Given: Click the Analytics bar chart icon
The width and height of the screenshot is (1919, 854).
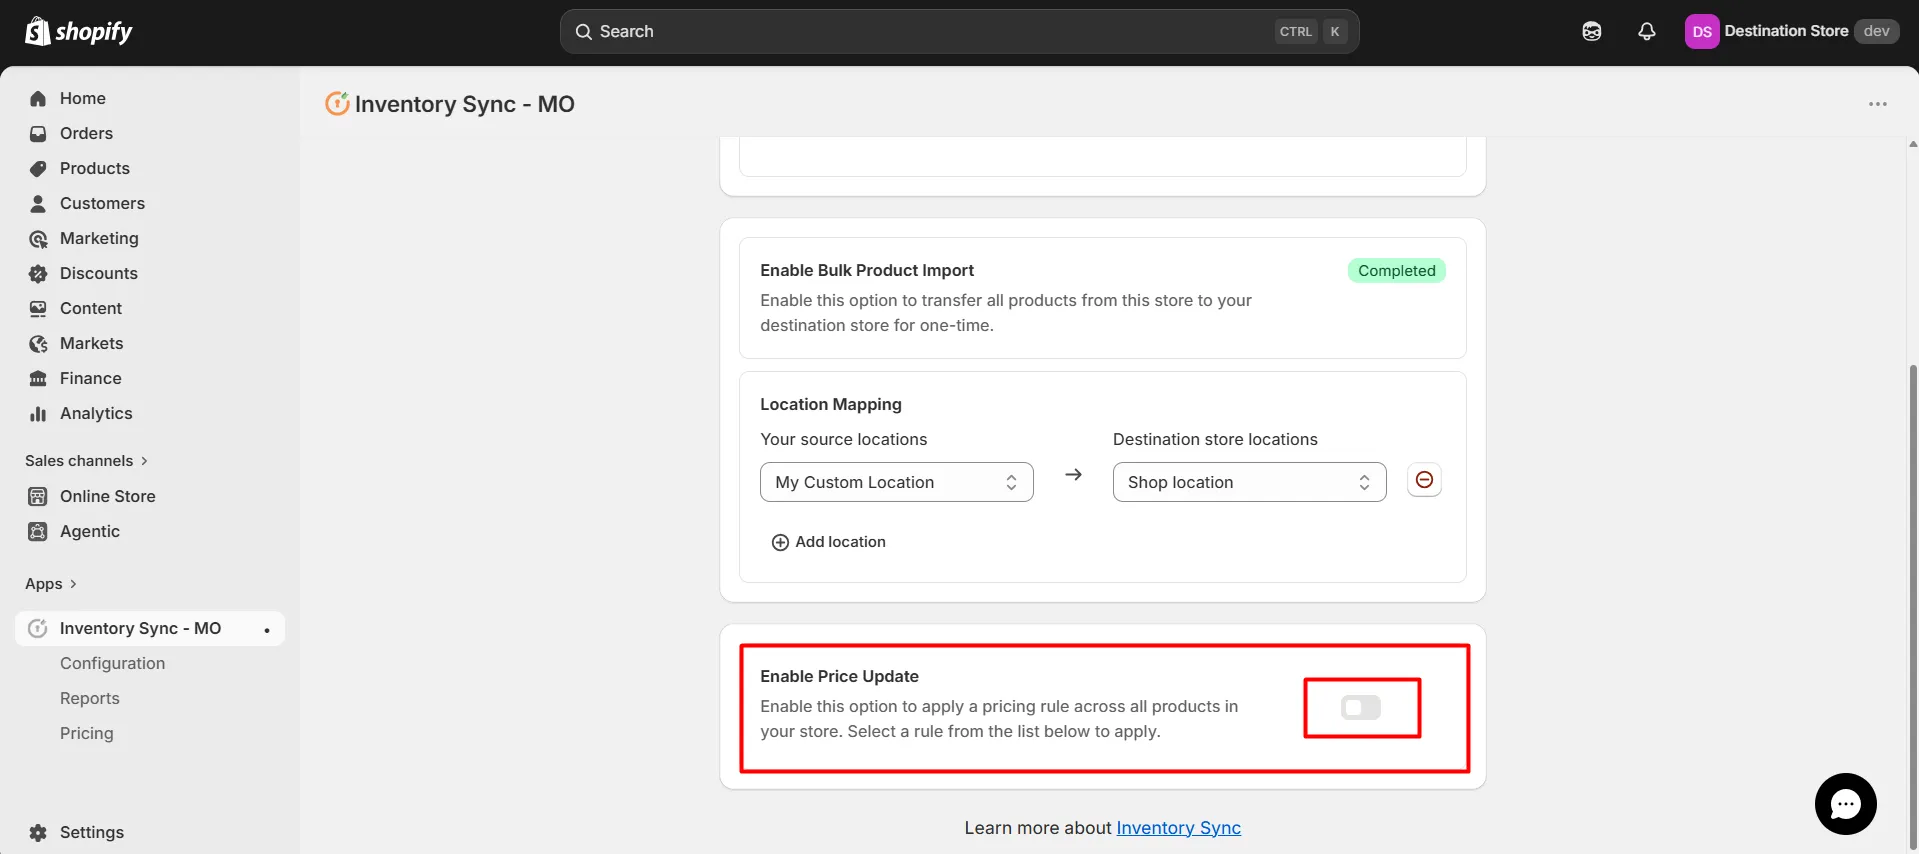Looking at the screenshot, I should pos(38,413).
